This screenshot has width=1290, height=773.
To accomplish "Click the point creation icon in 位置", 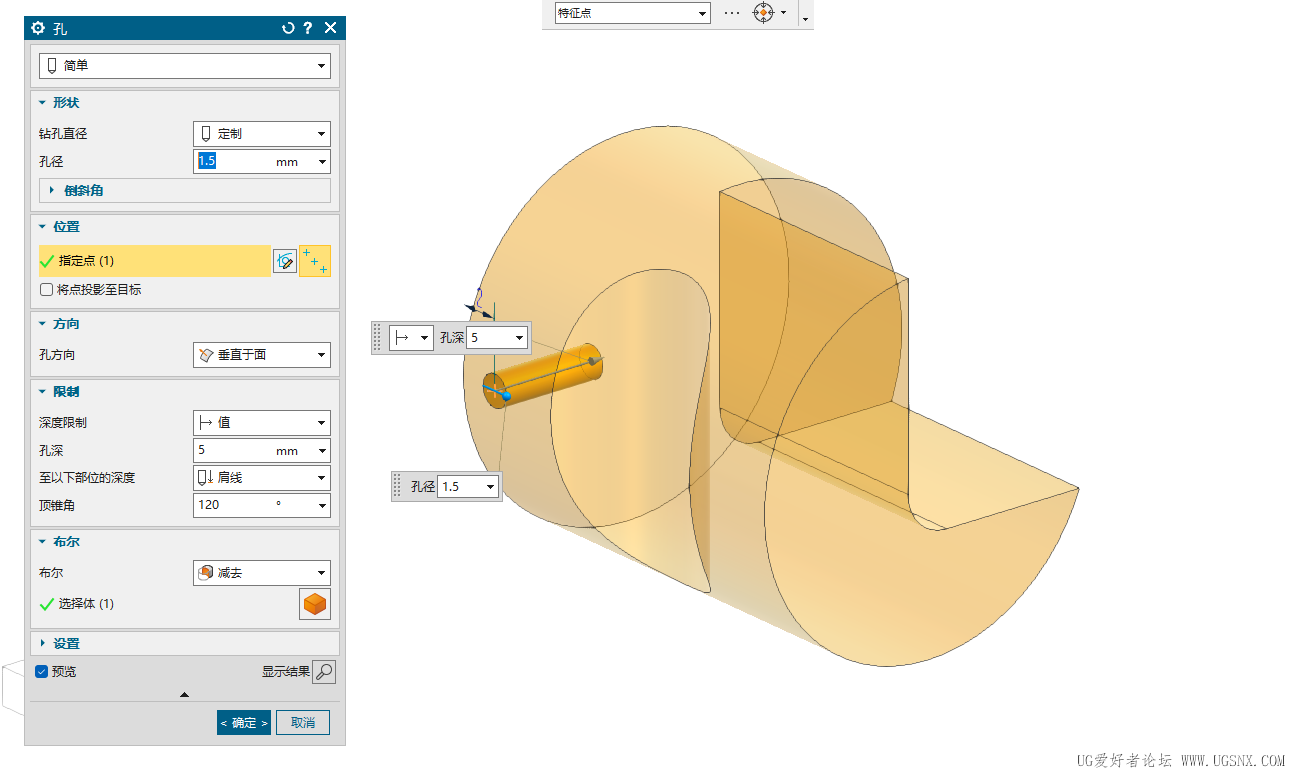I will point(315,261).
